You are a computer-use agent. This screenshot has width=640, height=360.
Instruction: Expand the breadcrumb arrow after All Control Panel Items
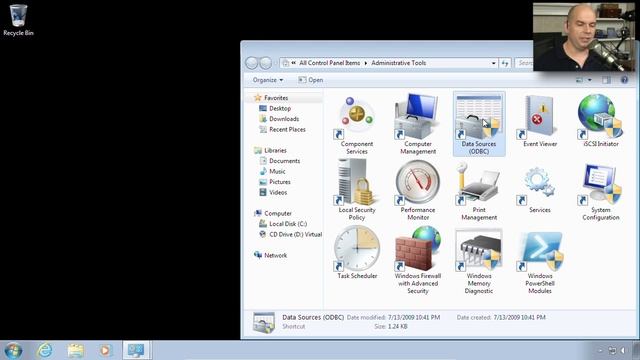366,63
